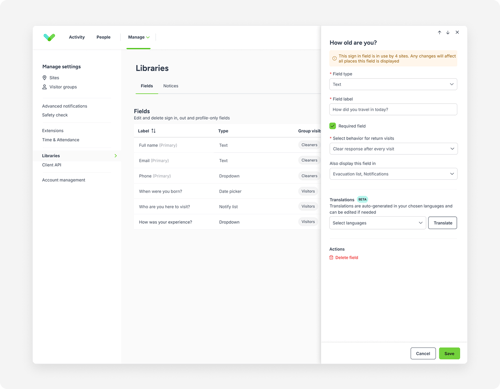Open Safety check settings
This screenshot has width=500, height=389.
click(x=55, y=115)
